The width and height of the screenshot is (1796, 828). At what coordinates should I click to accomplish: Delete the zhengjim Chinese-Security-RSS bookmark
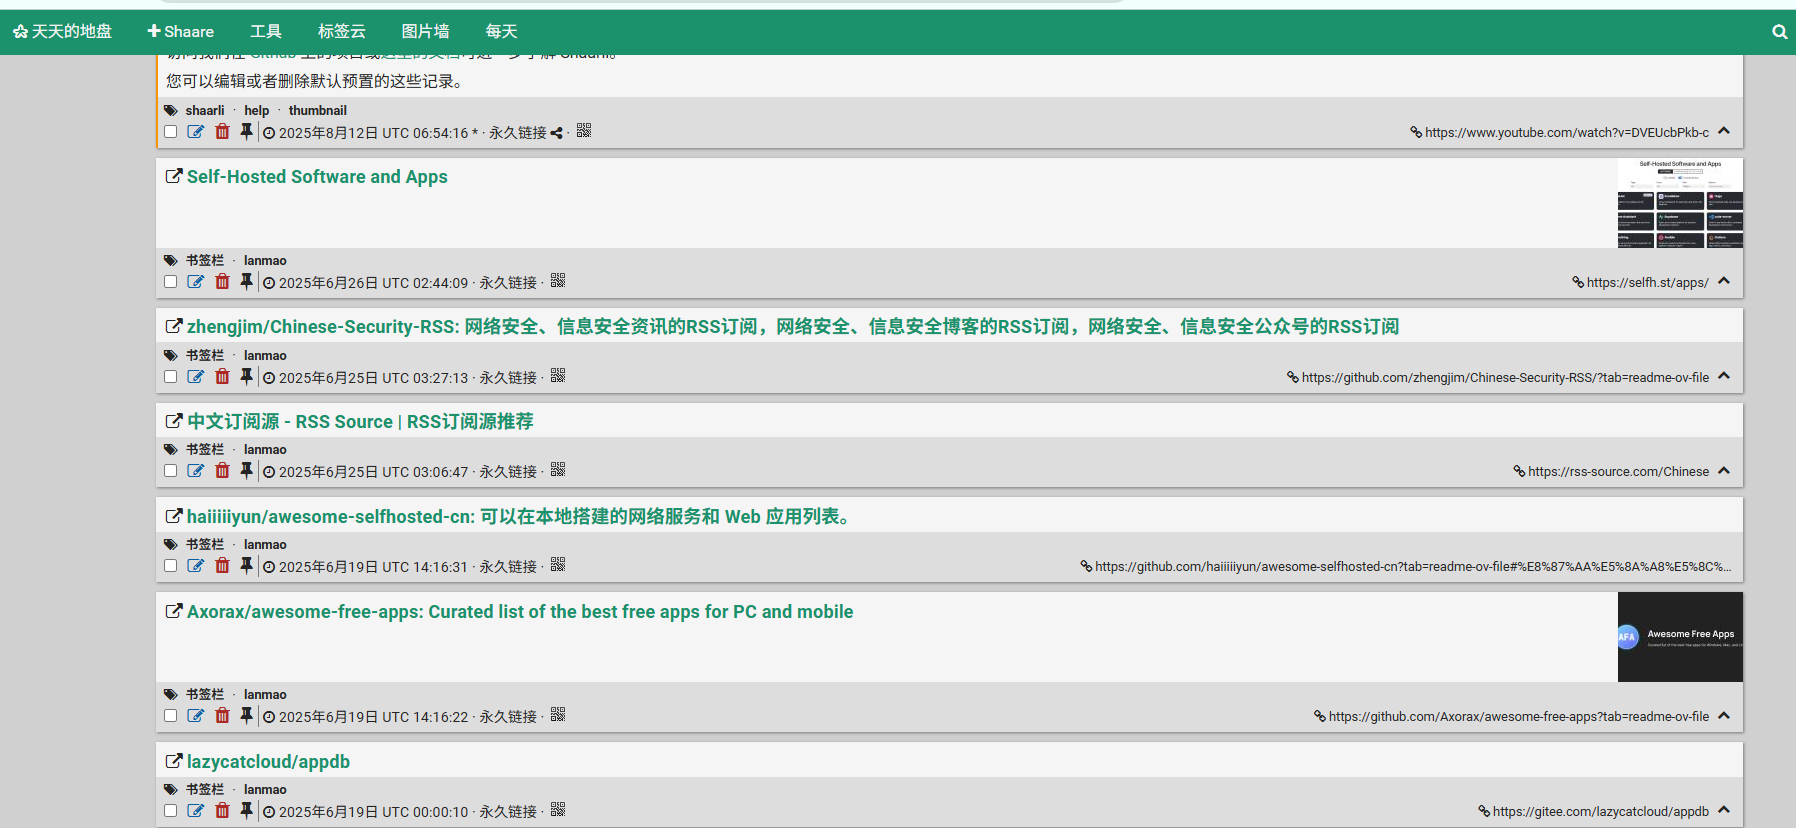tap(222, 377)
